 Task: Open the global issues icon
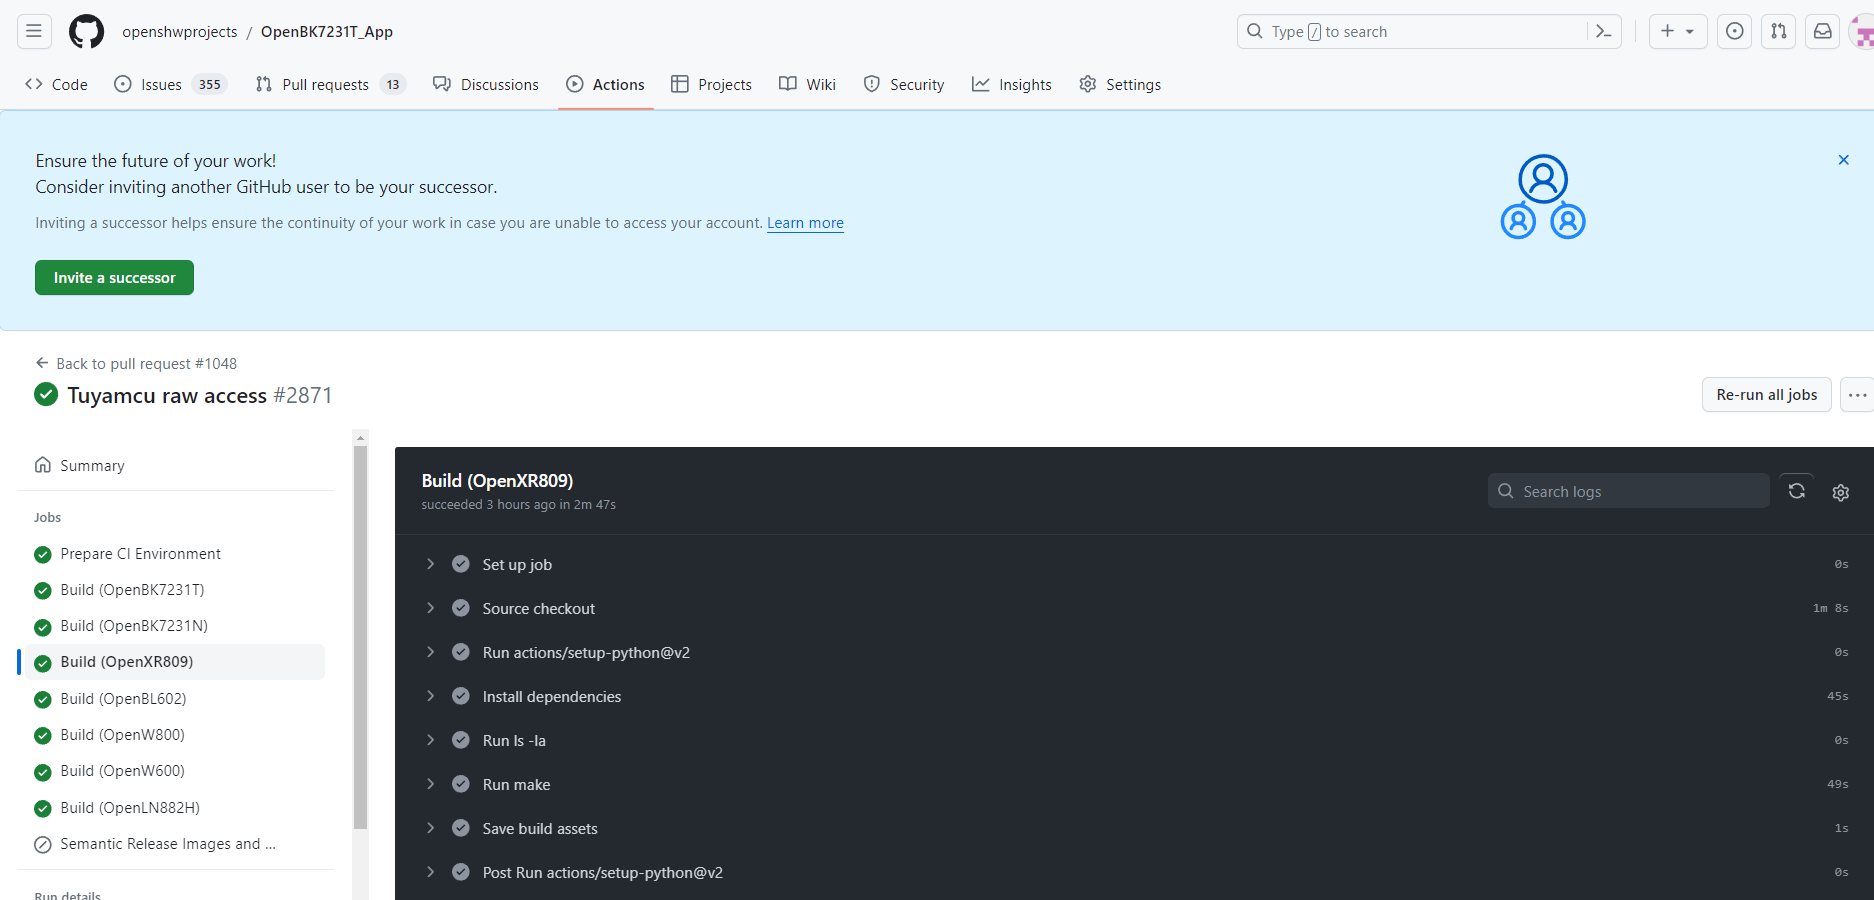click(1735, 32)
